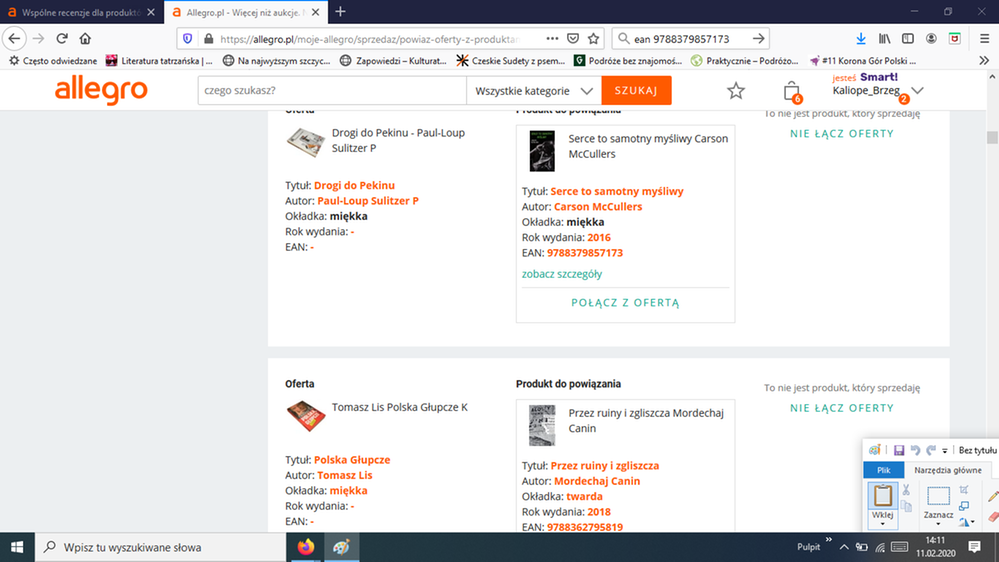Screen dimensions: 999x562
Task: Launch Firefox from the Windows taskbar
Action: [x=306, y=547]
